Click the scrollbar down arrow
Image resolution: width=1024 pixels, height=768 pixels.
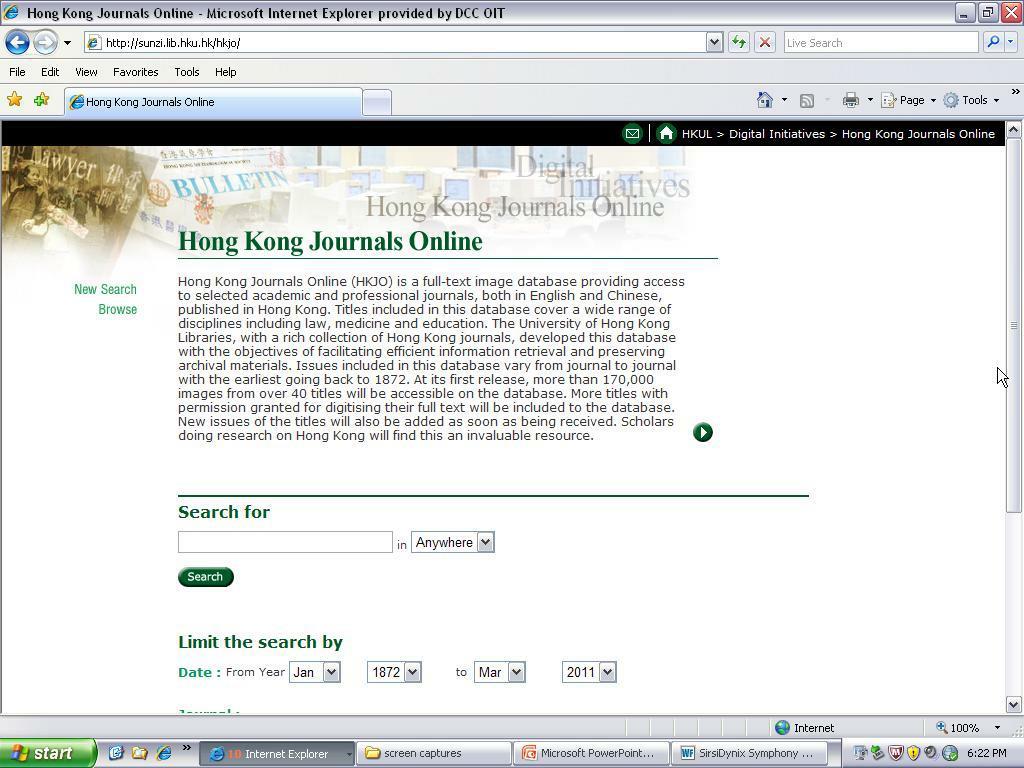coord(1014,705)
